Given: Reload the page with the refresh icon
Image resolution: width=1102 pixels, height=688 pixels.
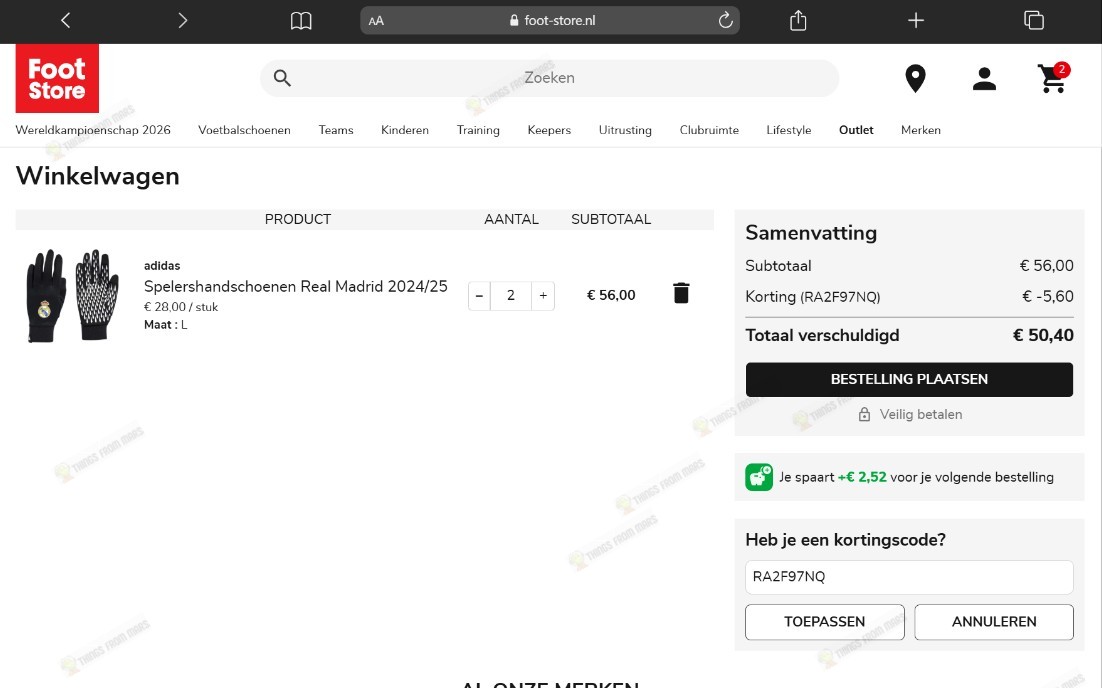Looking at the screenshot, I should tap(725, 20).
